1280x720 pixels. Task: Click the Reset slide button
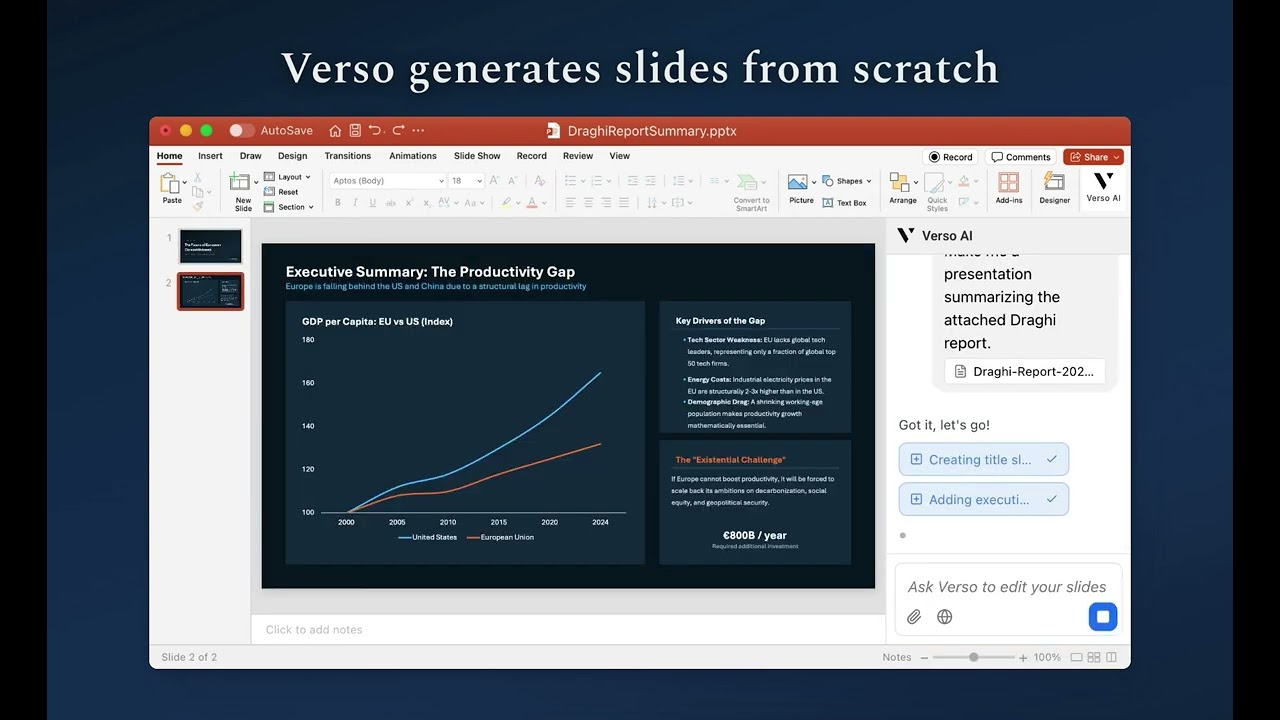[281, 192]
